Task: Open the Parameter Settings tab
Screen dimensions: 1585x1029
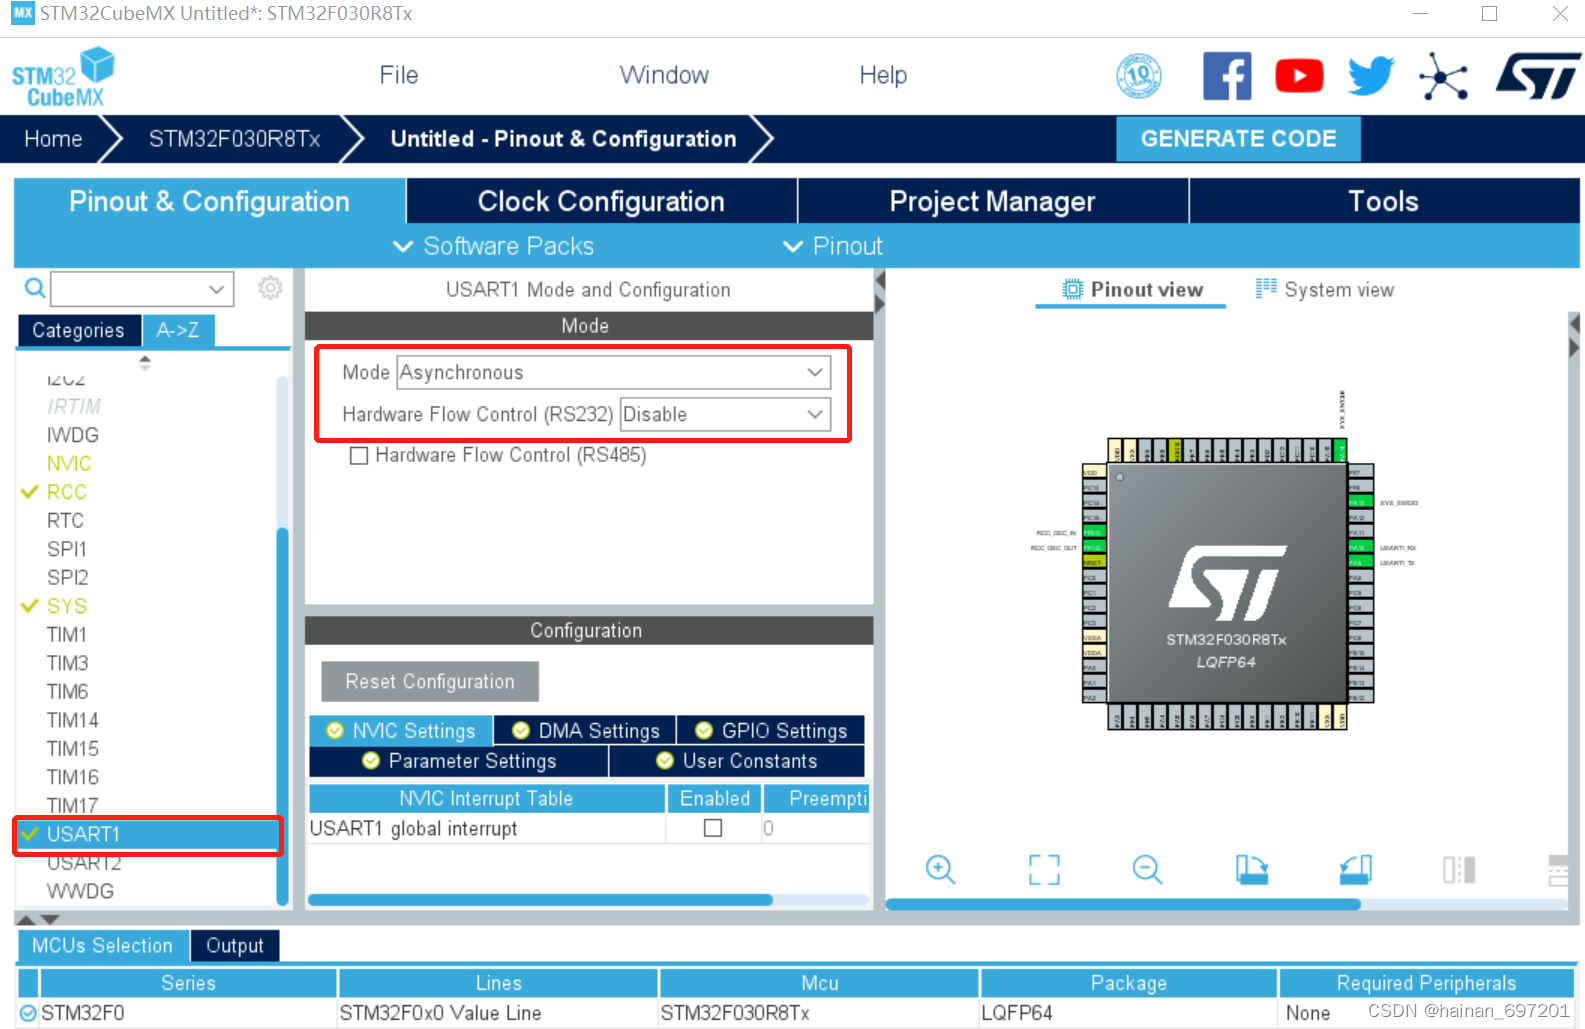Action: tap(459, 761)
